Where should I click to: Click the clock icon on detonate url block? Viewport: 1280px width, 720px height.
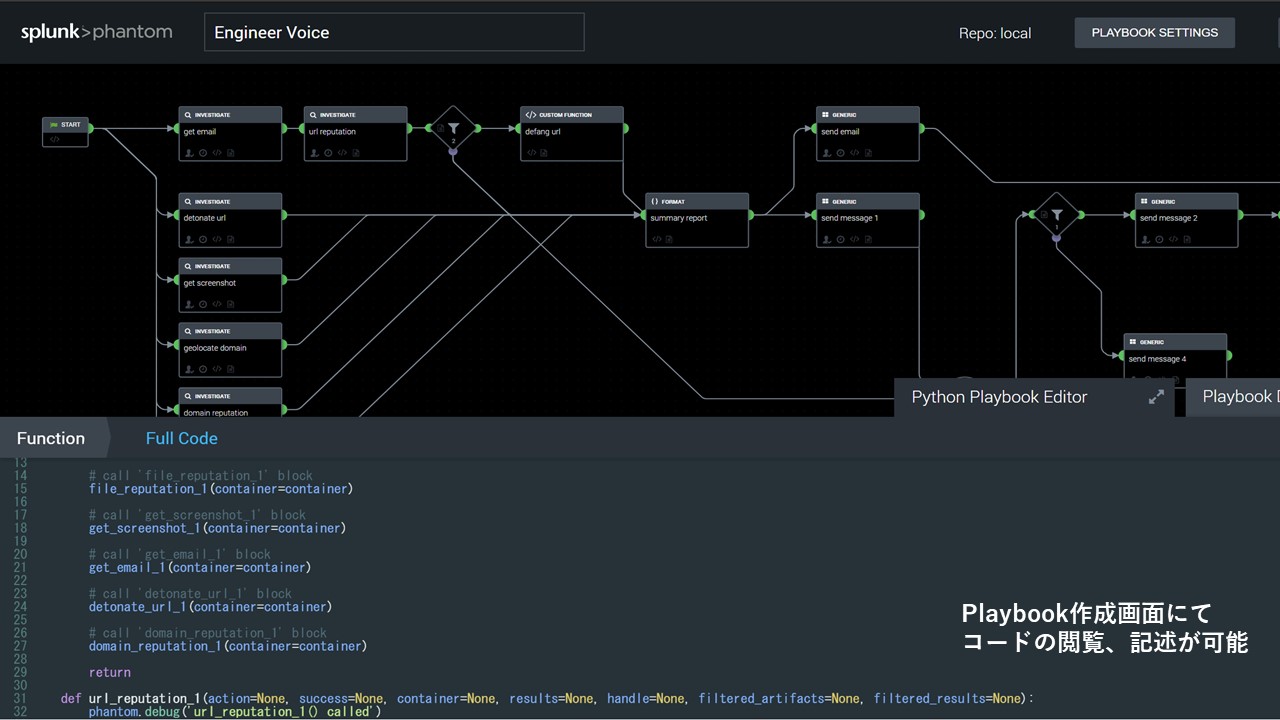(202, 239)
